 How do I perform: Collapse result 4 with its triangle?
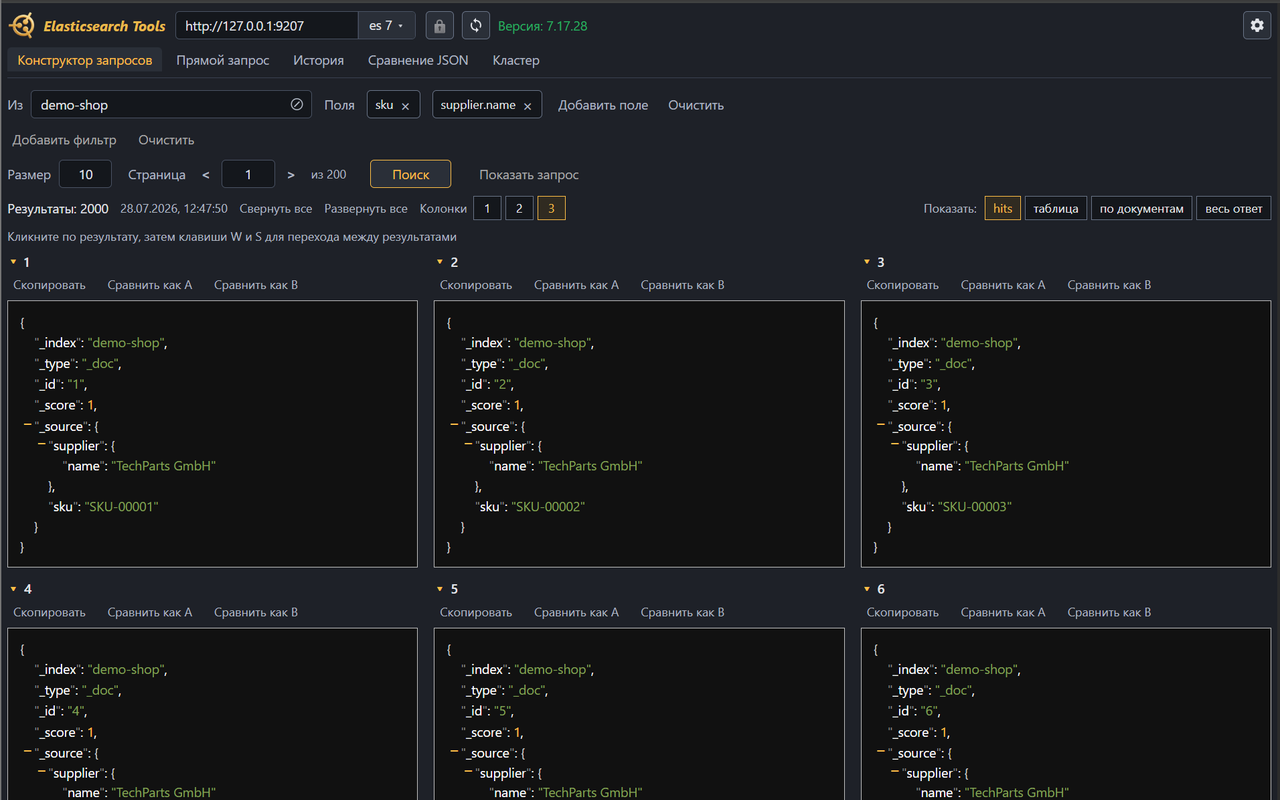[x=13, y=589]
